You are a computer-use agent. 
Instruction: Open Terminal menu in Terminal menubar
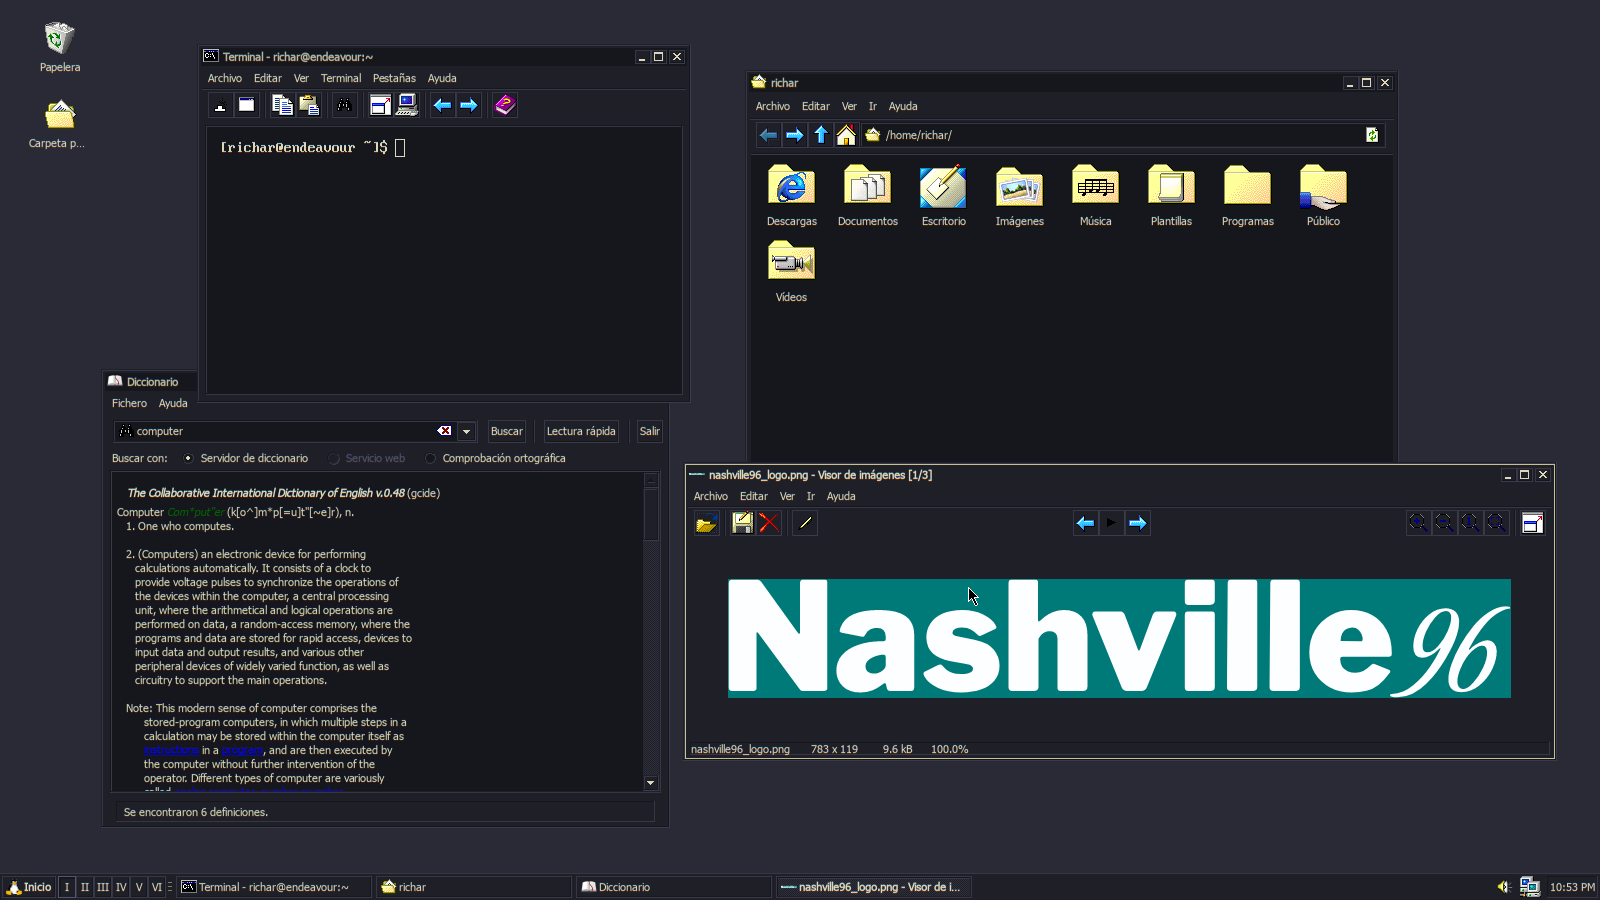341,78
